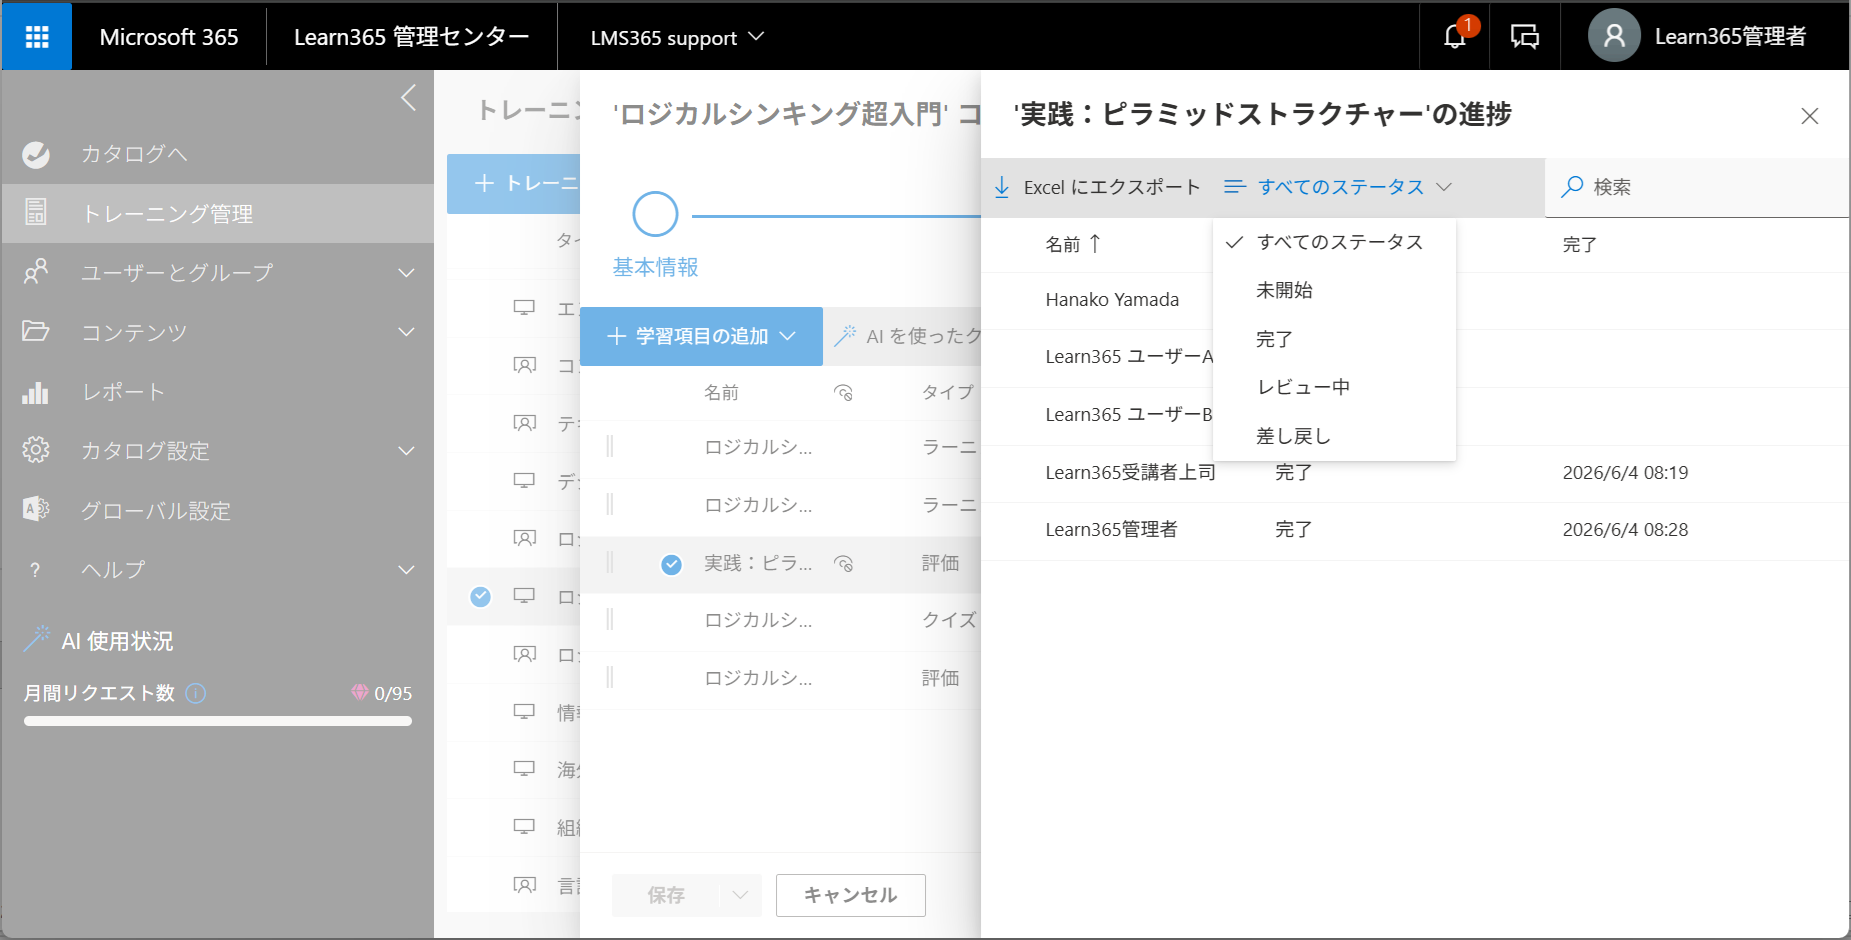Collapse the left sidebar with the arrow
This screenshot has height=940, width=1851.
pyautogui.click(x=408, y=98)
